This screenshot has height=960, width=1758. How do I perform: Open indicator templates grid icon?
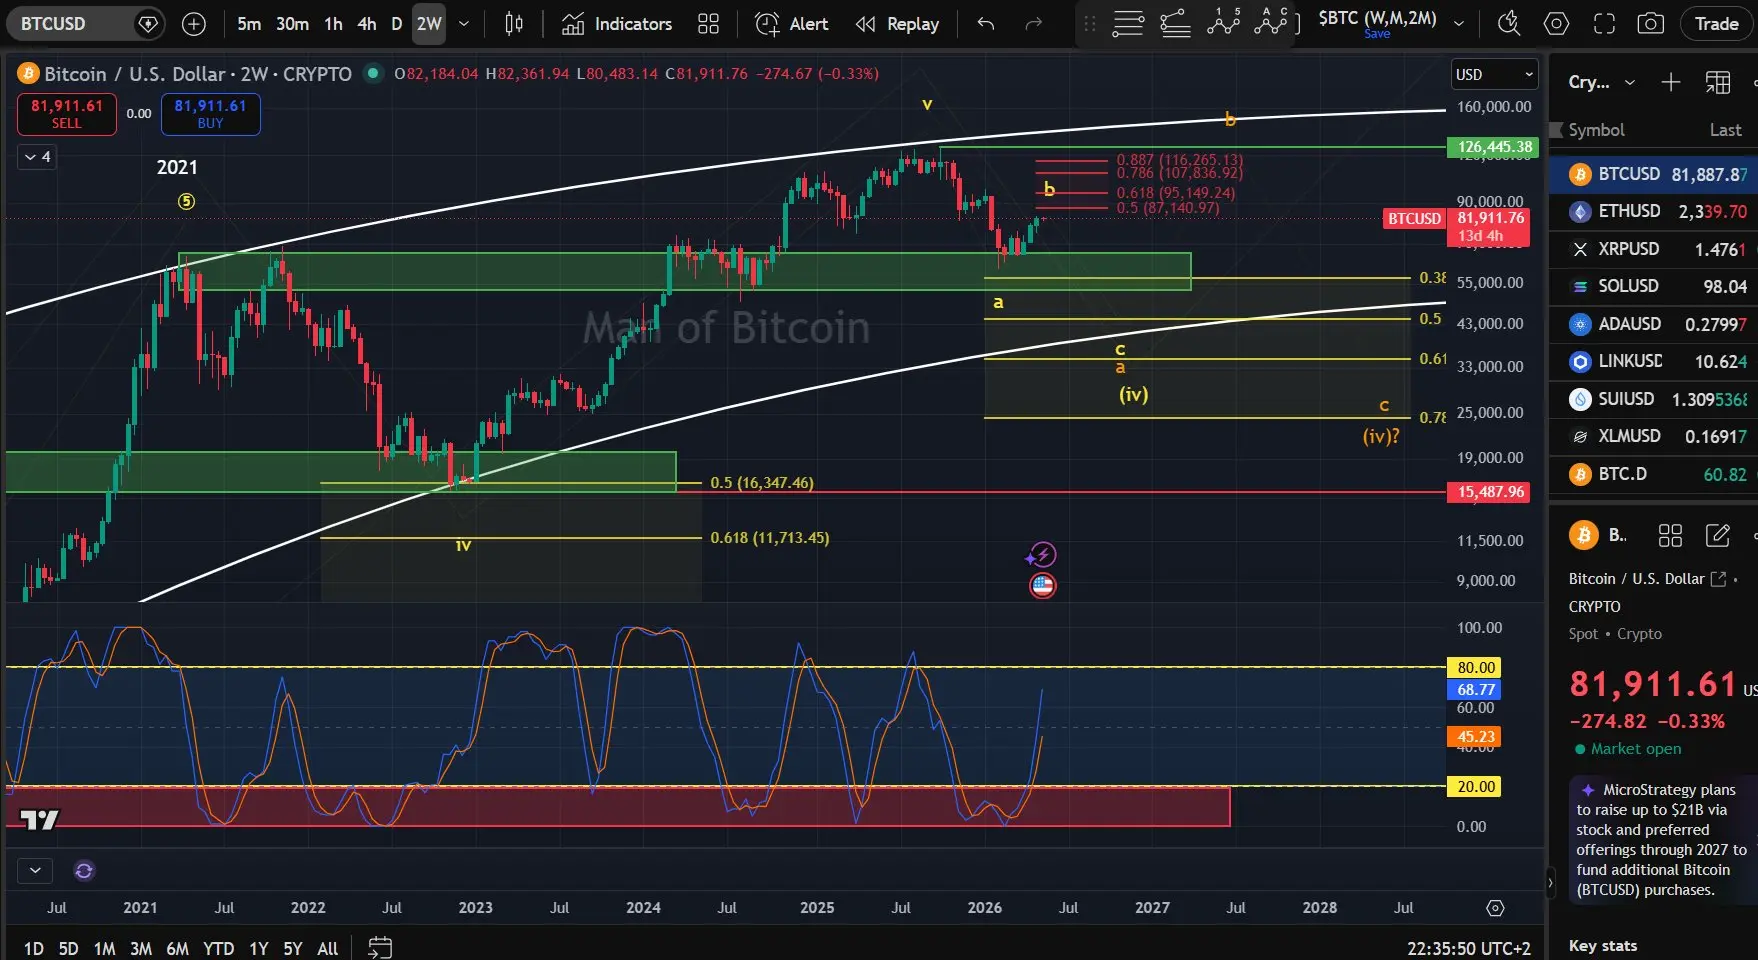click(708, 24)
